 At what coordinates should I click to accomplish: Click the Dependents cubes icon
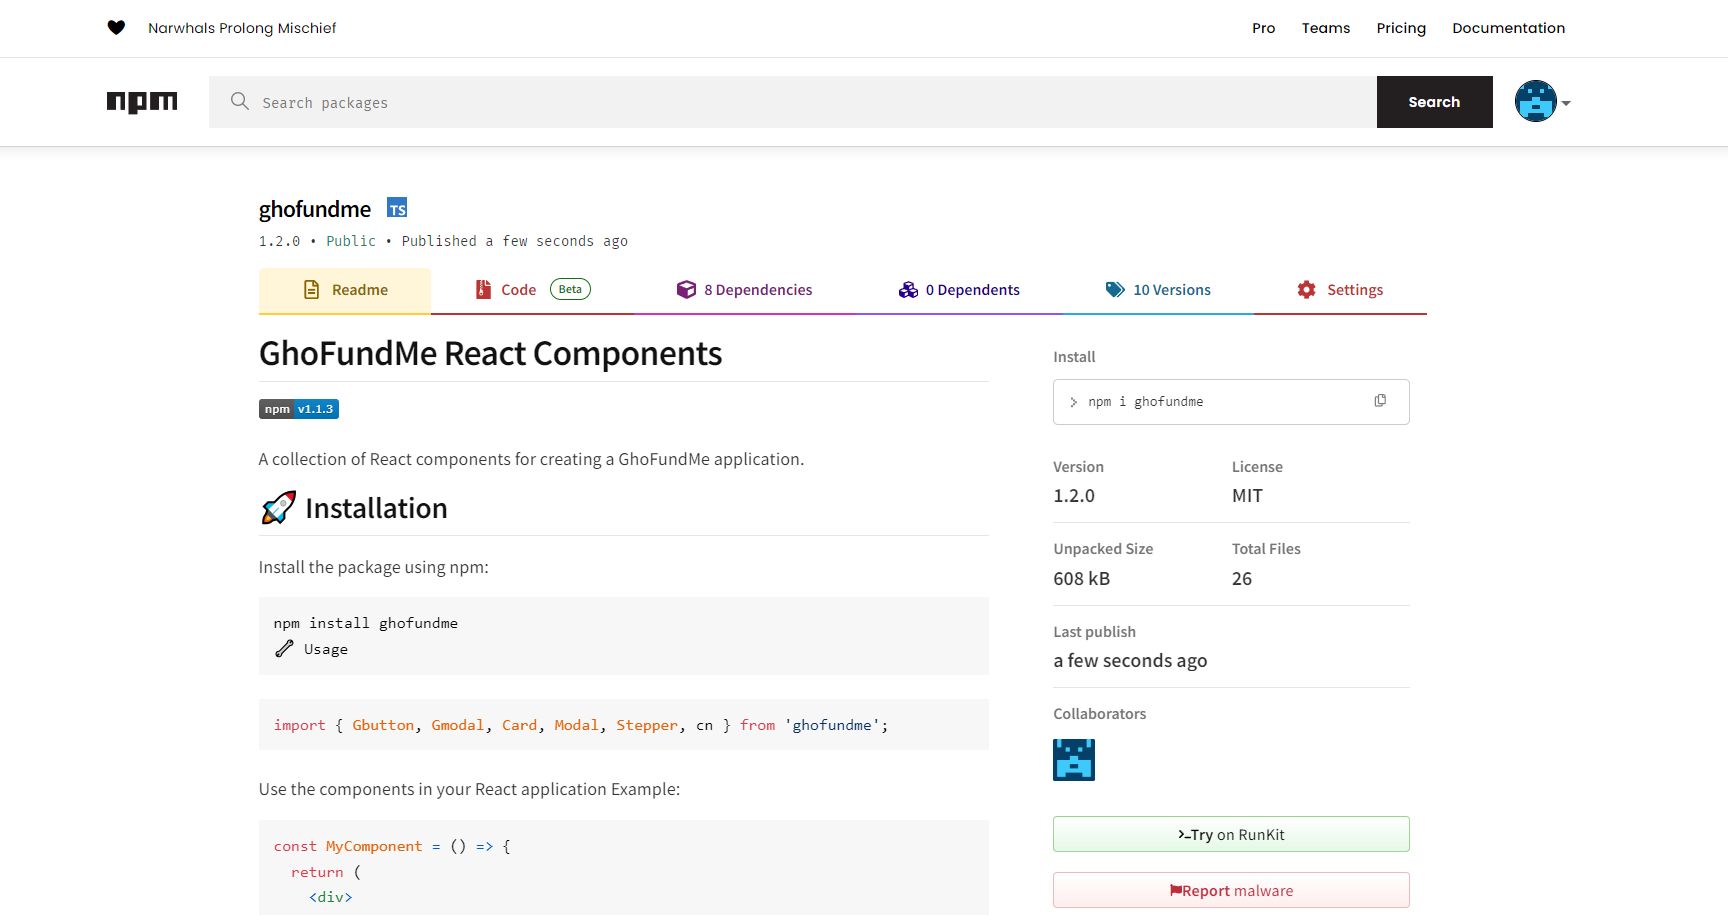click(908, 290)
